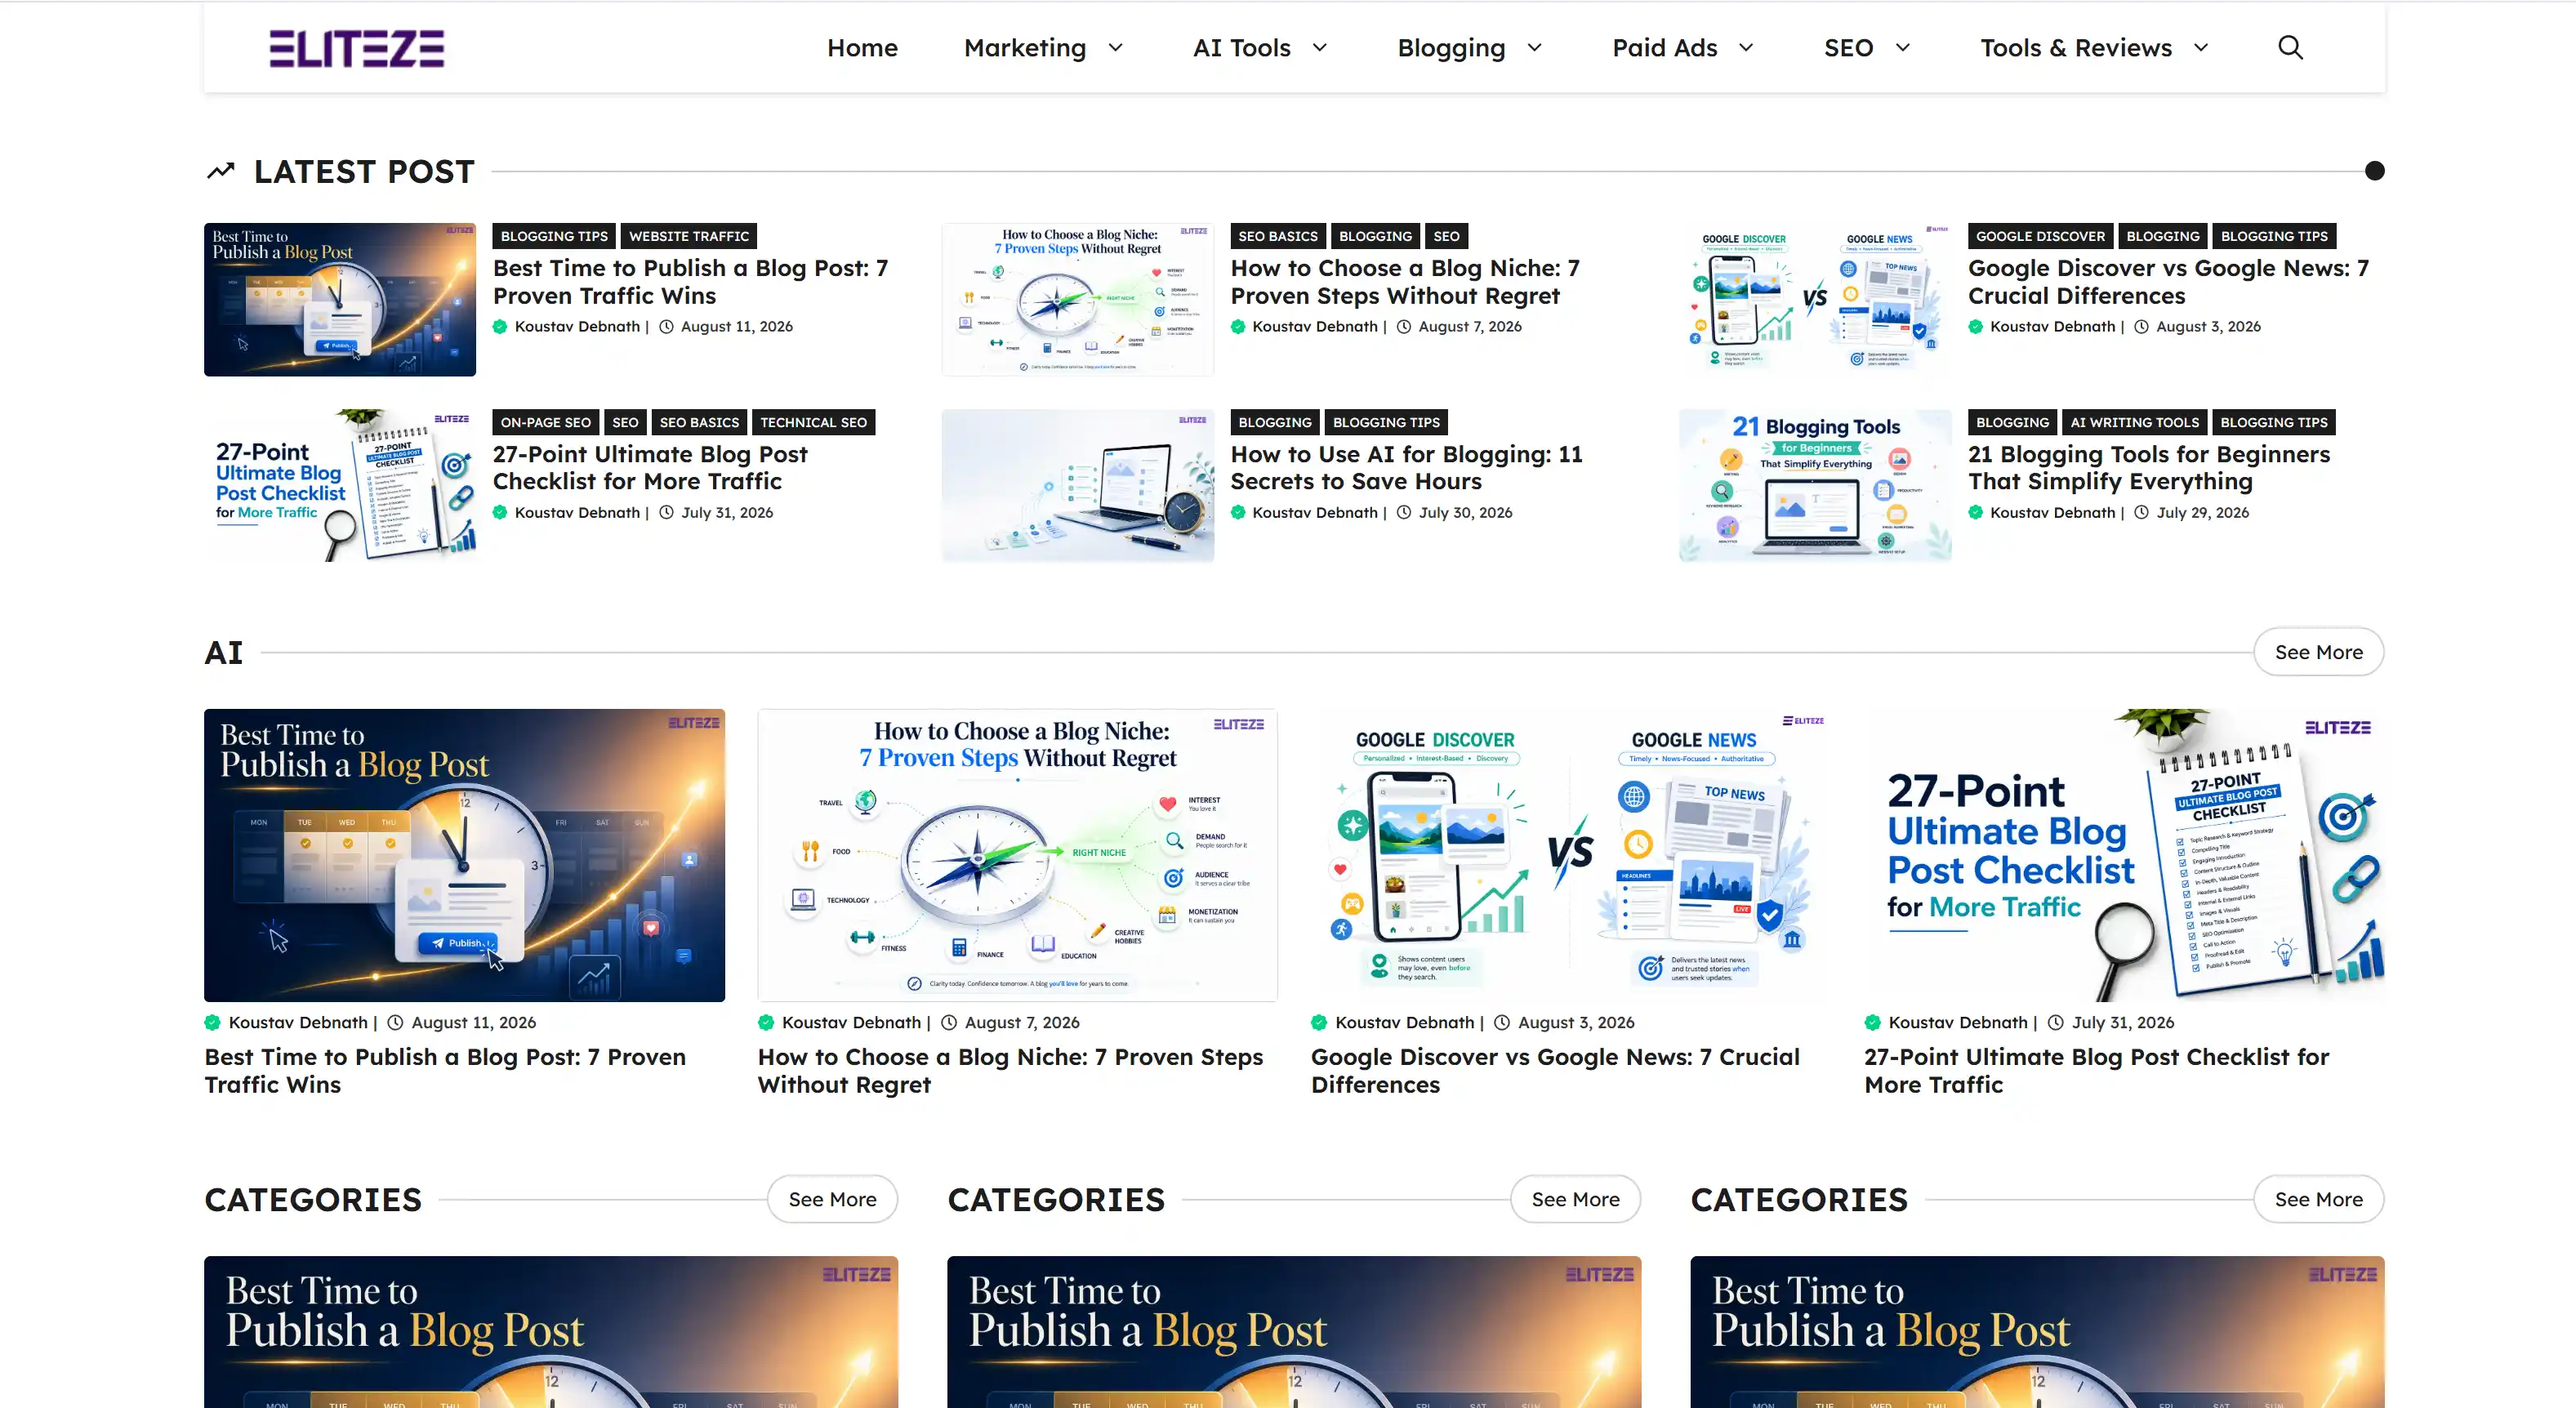The image size is (2576, 1408).
Task: Click the 21 Blogging Tools thumbnail
Action: tap(1815, 485)
